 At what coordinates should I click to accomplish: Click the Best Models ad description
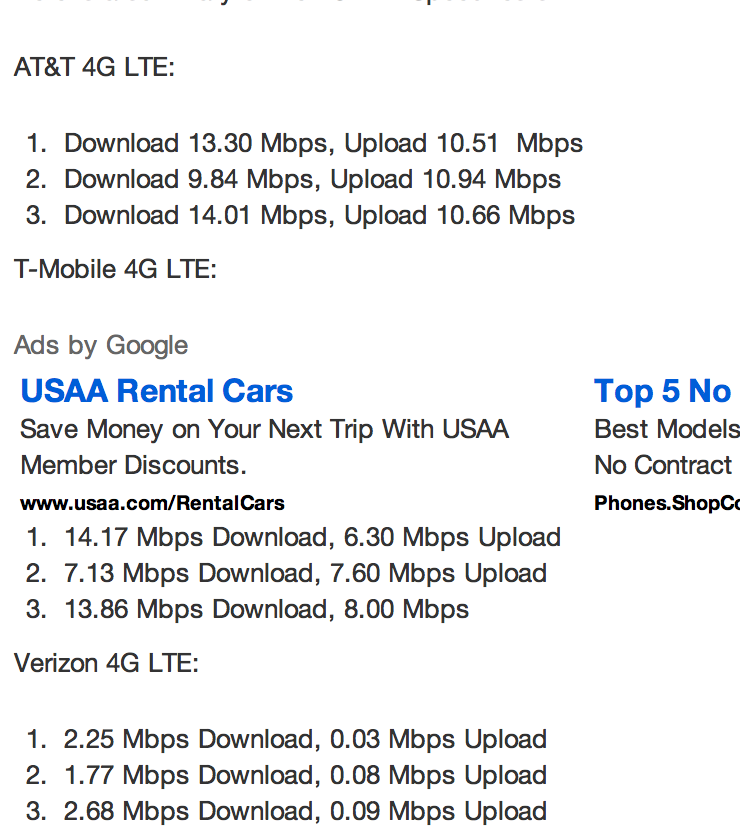point(667,429)
